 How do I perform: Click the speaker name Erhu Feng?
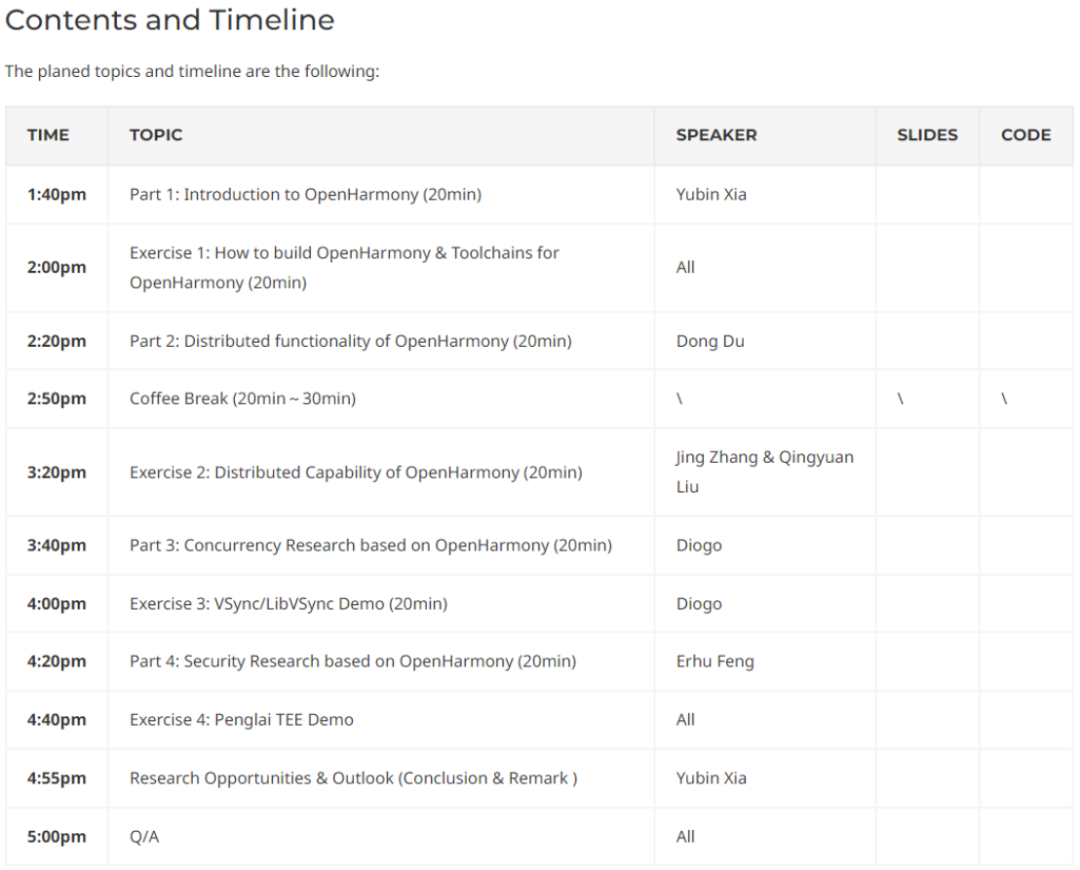pyautogui.click(x=715, y=661)
